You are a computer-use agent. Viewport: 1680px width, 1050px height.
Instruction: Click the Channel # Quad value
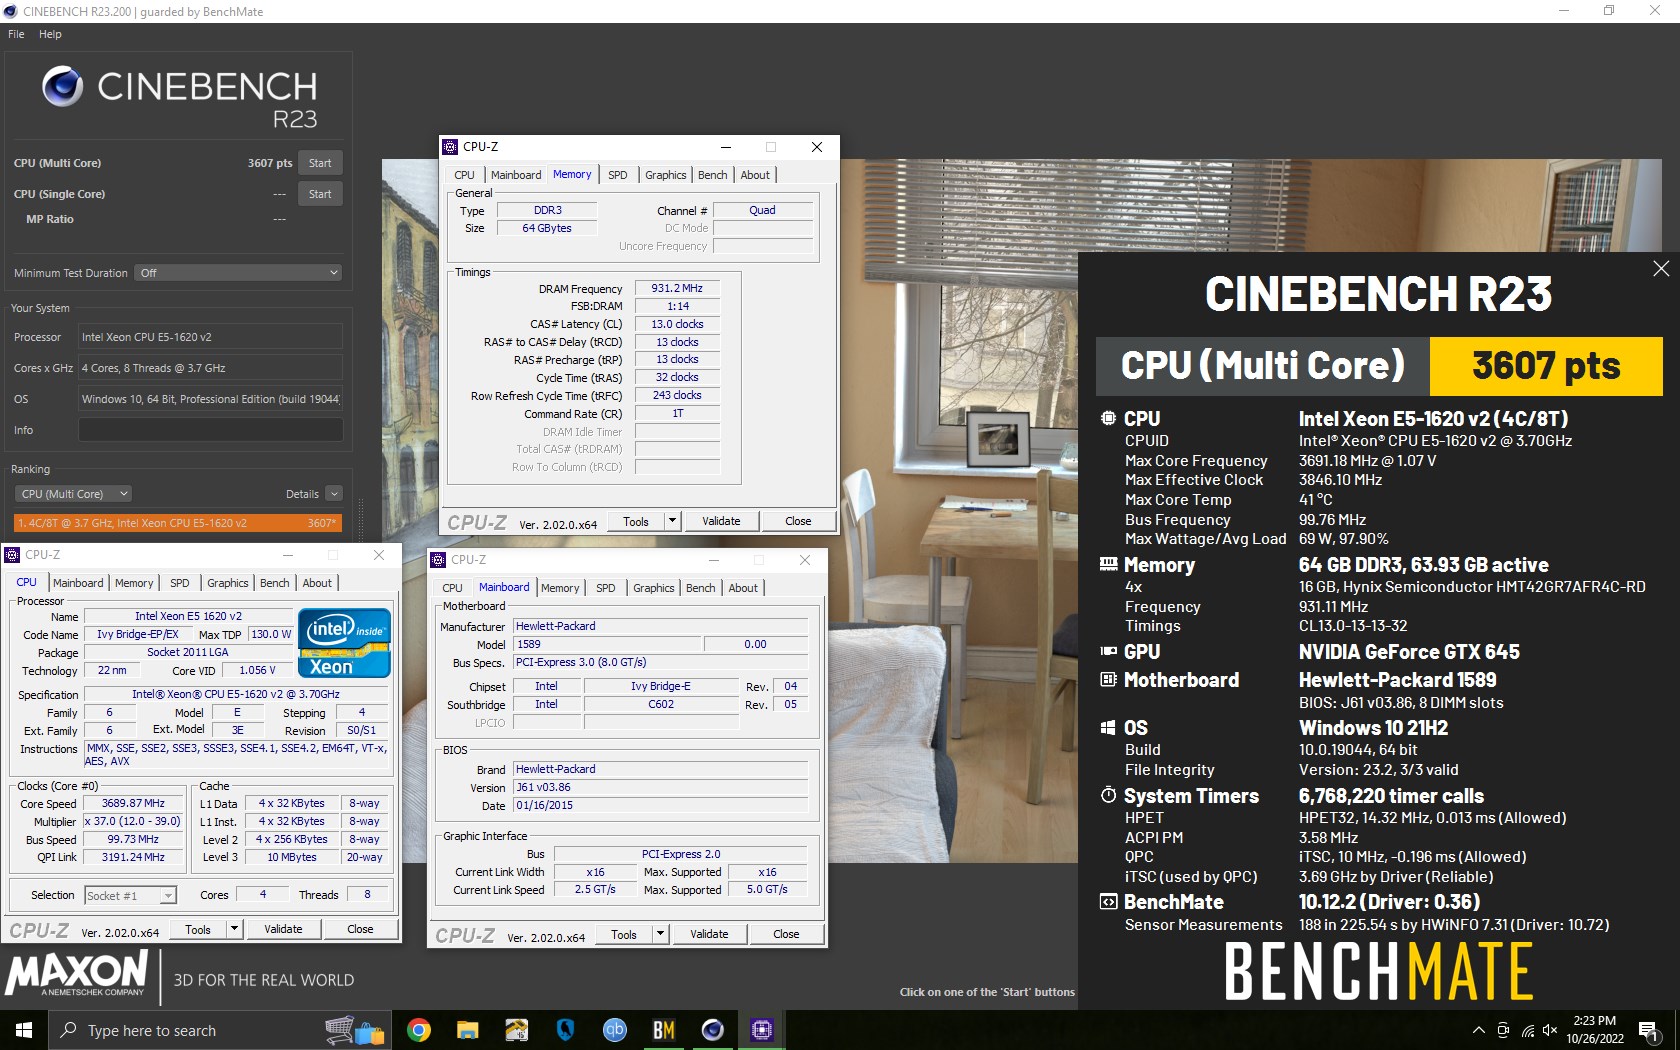762,210
